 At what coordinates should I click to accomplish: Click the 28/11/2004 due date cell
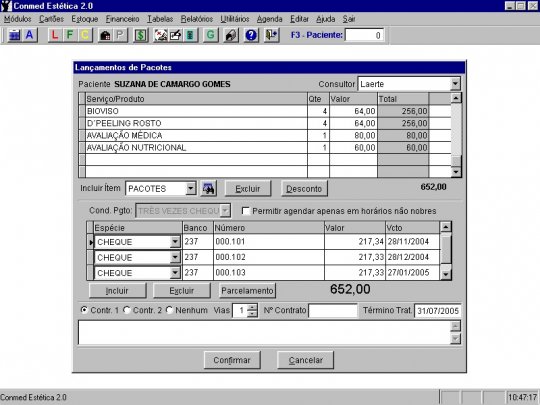tap(412, 241)
